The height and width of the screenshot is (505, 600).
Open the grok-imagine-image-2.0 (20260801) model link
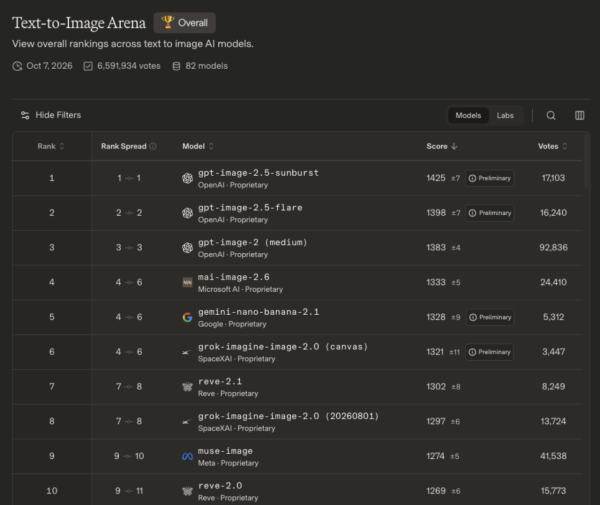coord(288,416)
